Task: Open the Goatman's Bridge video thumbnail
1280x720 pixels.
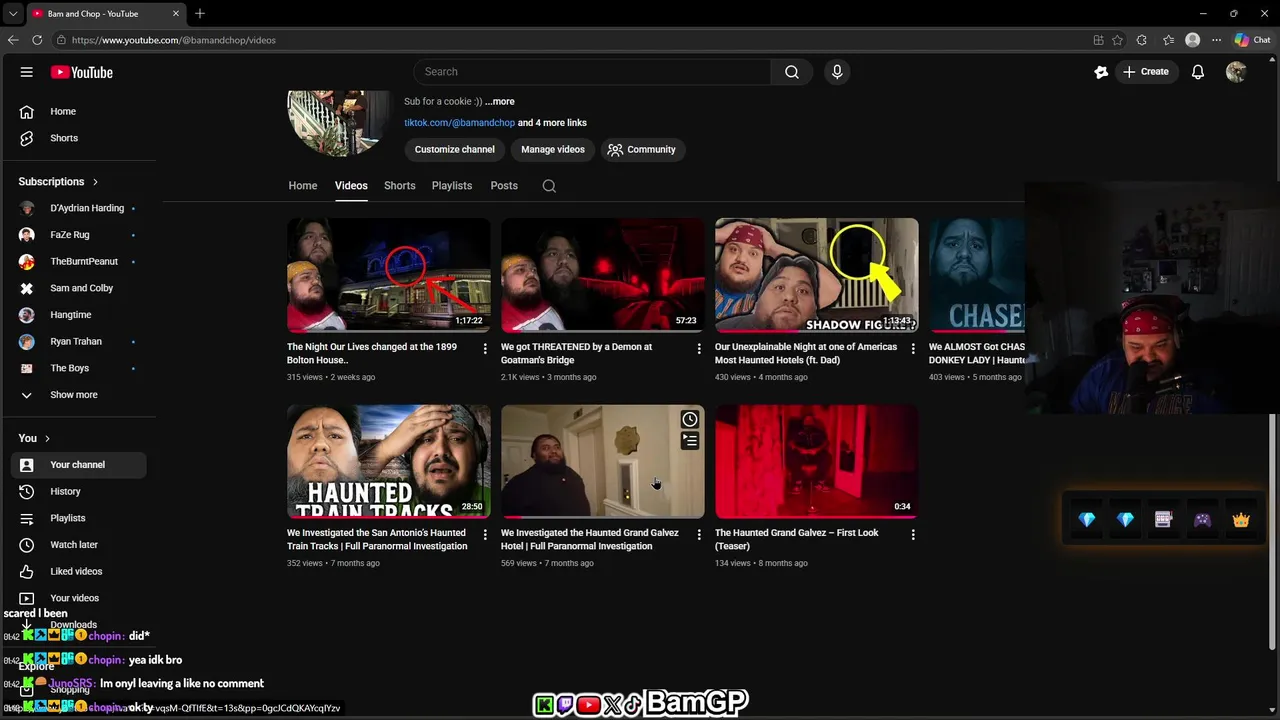Action: click(603, 275)
